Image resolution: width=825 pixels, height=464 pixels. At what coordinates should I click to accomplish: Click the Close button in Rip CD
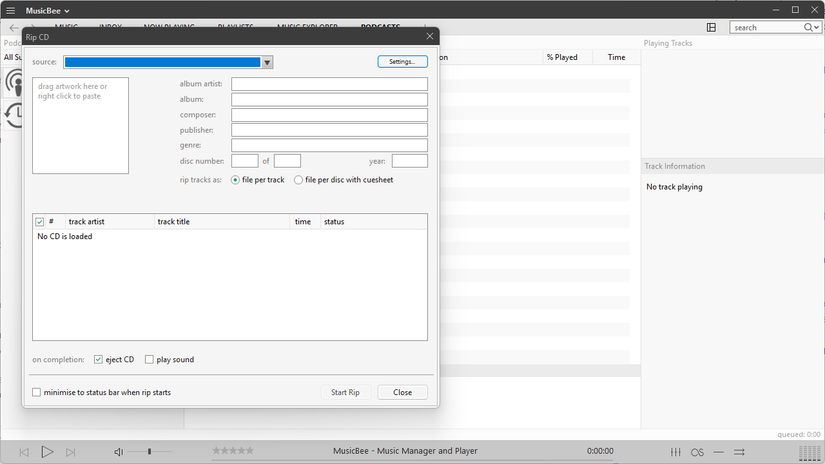(x=403, y=392)
